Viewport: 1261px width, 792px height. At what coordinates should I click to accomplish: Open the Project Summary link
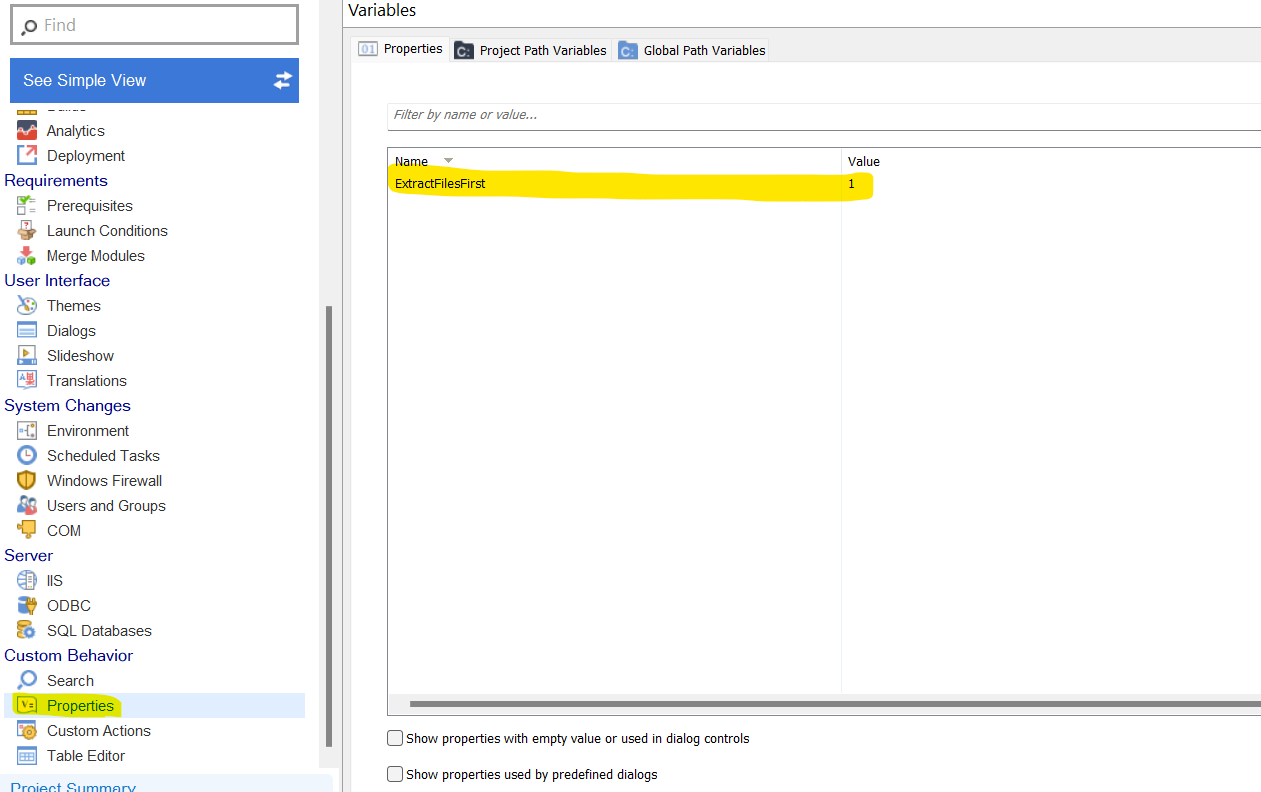(73, 786)
